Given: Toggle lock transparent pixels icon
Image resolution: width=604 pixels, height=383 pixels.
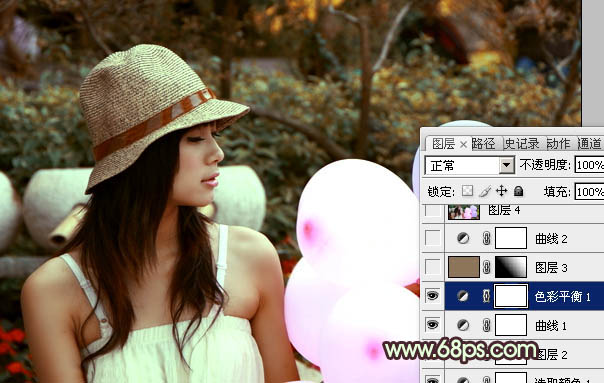Looking at the screenshot, I should 467,191.
